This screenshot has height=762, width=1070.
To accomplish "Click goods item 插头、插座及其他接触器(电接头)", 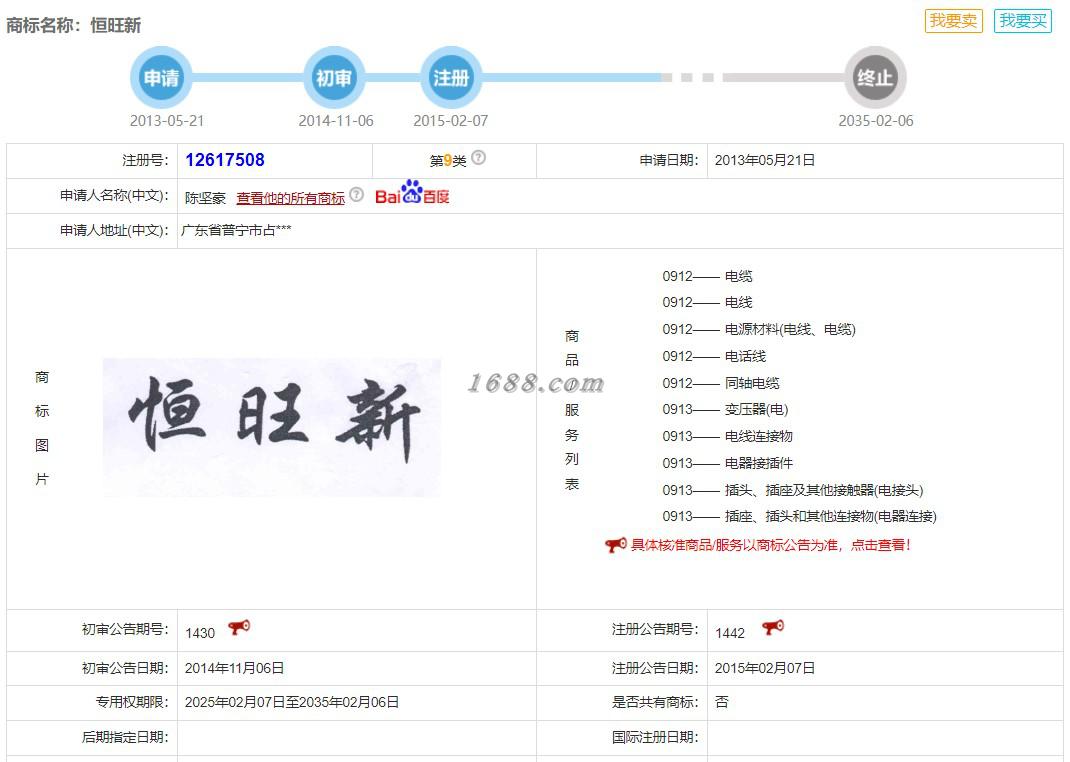I will (793, 490).
